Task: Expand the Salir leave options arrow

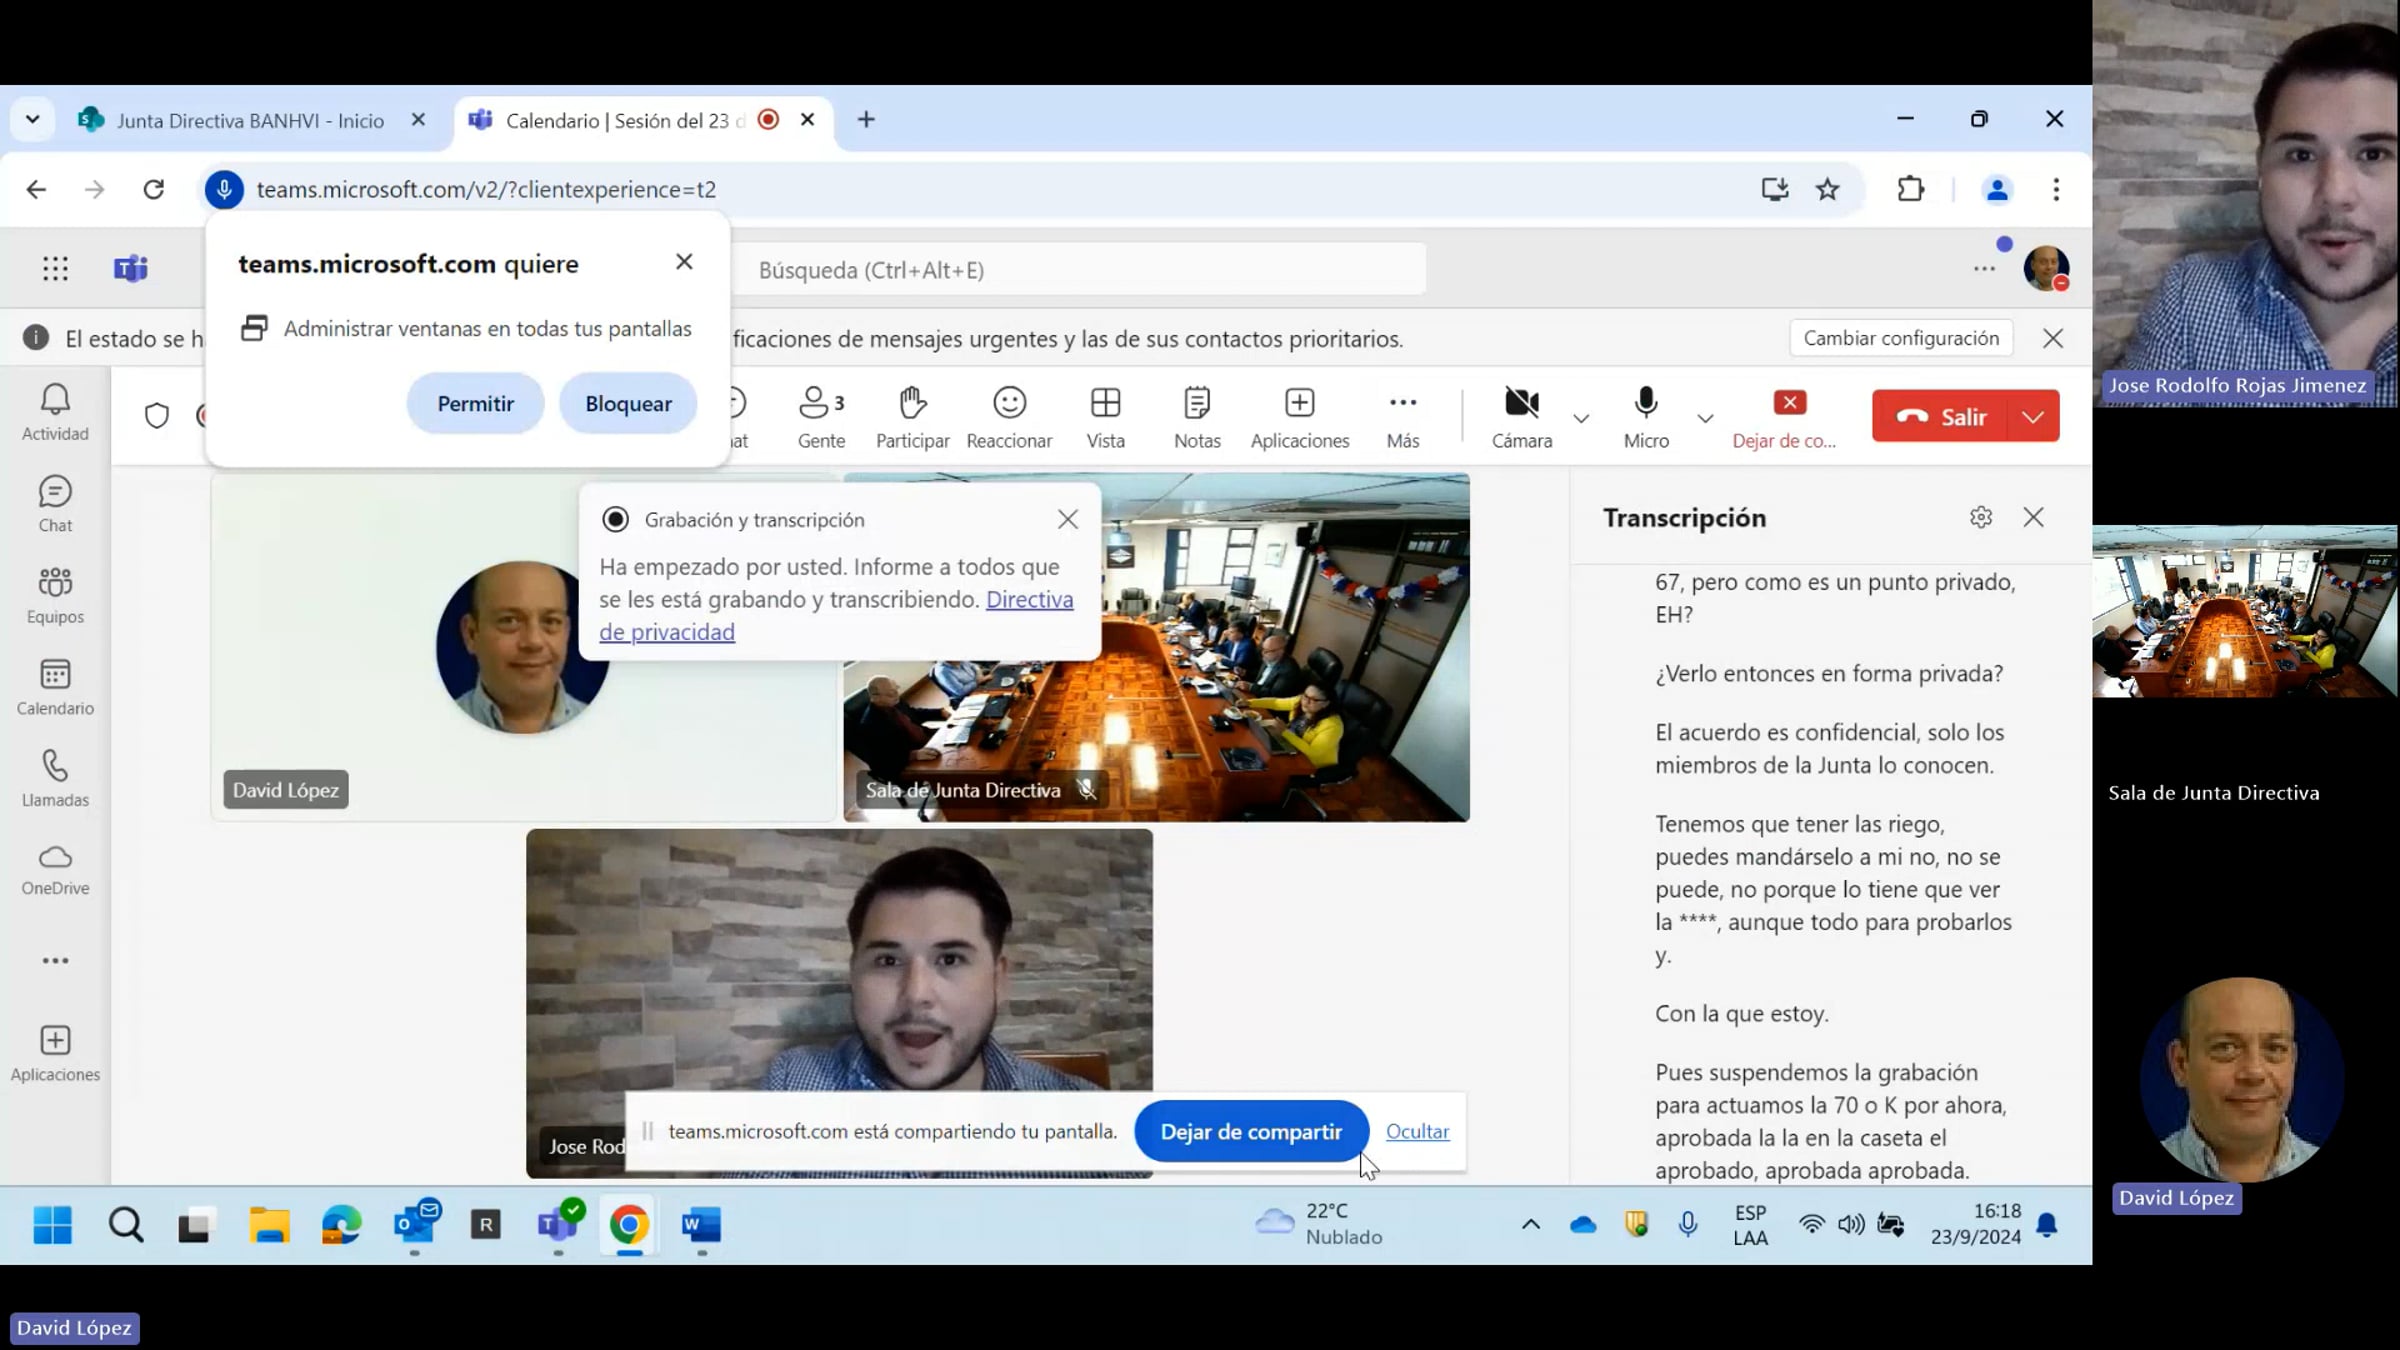Action: click(x=2033, y=416)
